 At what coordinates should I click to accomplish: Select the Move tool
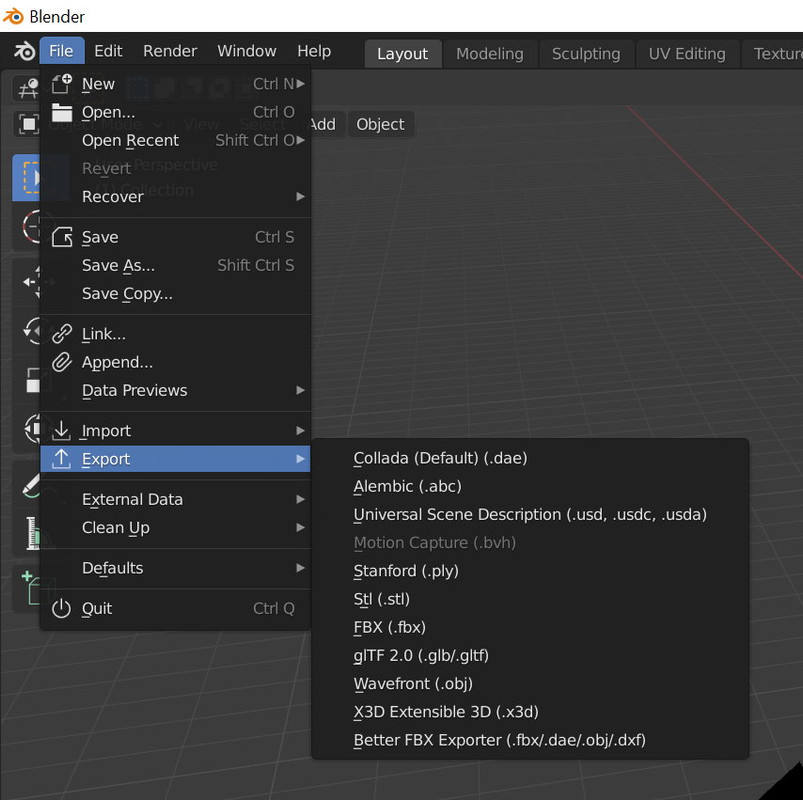point(30,281)
